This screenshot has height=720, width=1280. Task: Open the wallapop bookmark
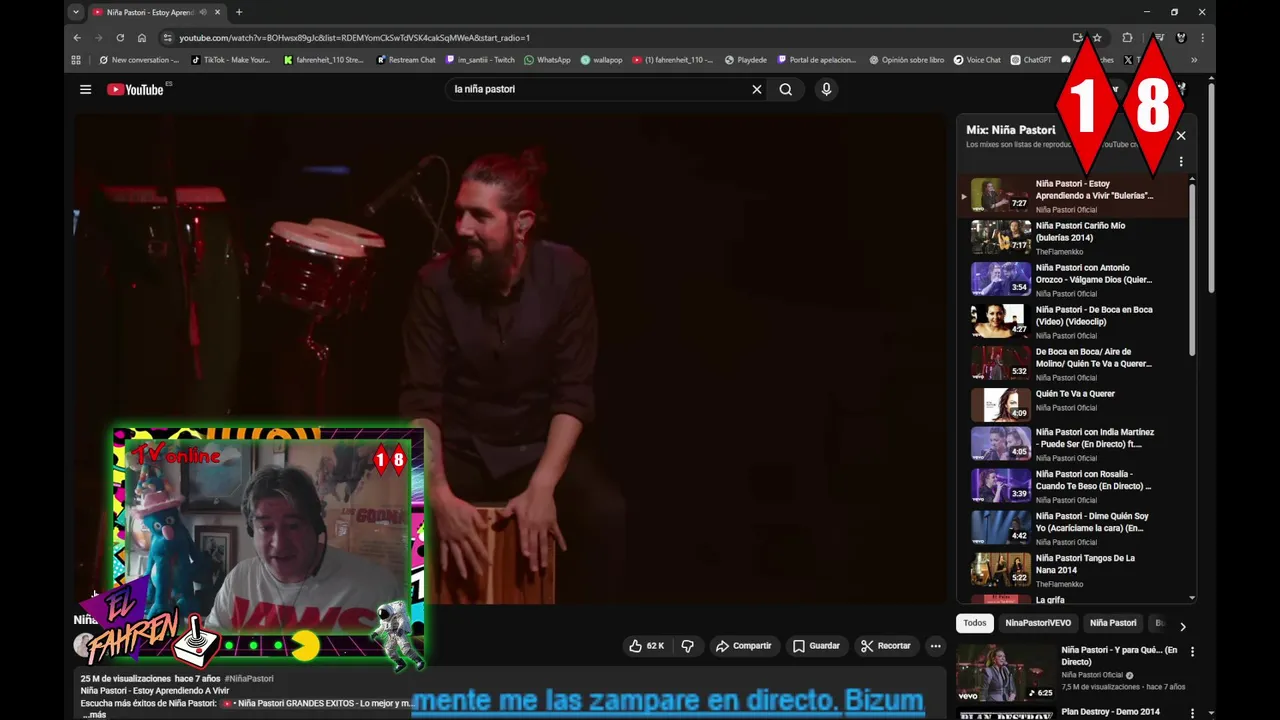[x=601, y=60]
